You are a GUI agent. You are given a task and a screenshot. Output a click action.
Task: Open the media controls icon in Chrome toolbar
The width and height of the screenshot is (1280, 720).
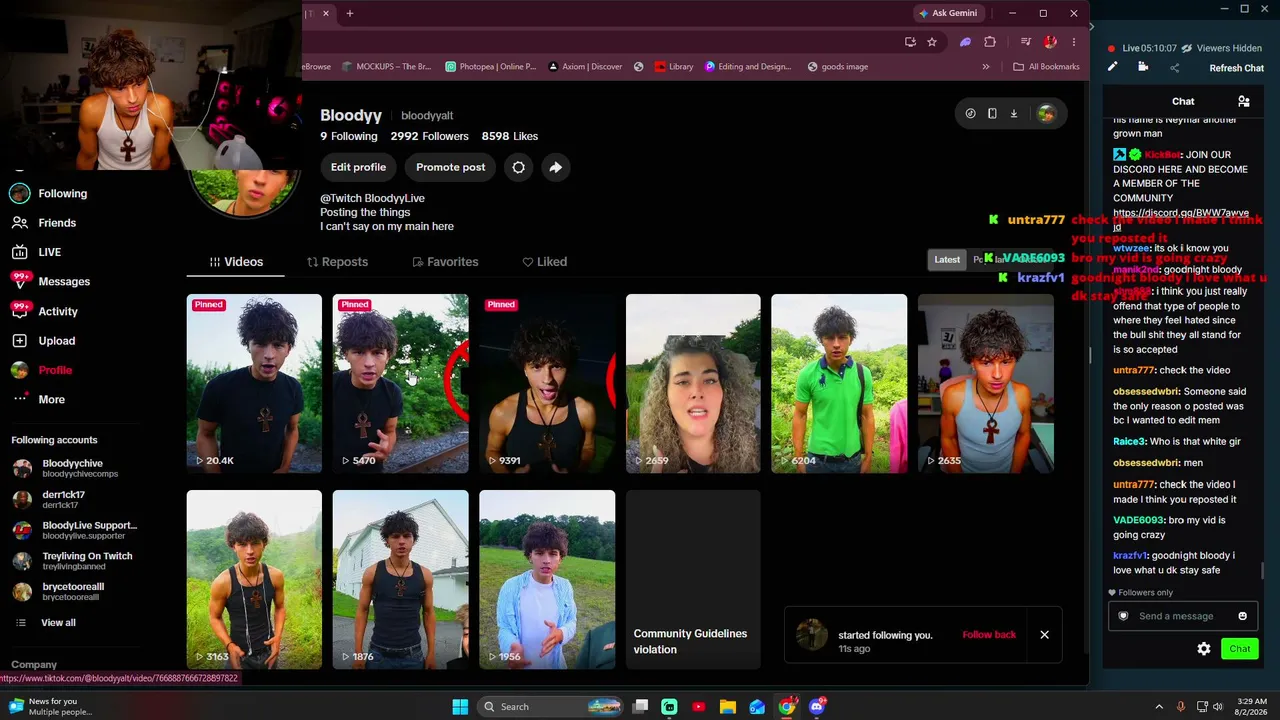pos(1025,42)
